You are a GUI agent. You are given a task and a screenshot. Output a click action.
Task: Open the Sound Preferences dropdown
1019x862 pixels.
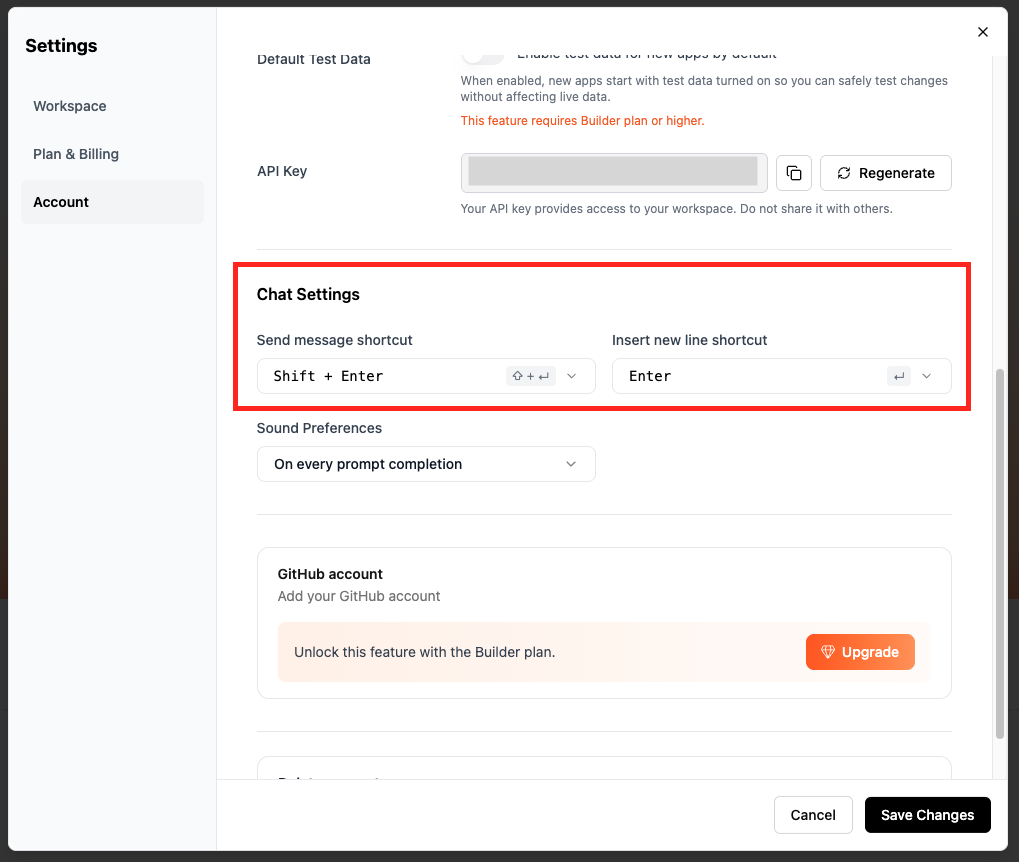click(426, 464)
